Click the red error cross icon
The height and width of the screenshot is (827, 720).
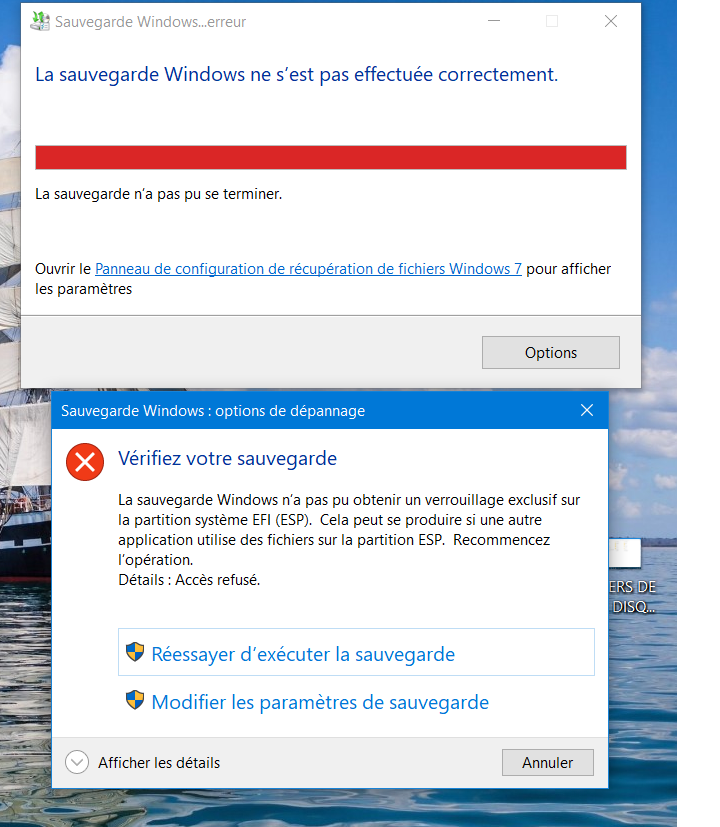(x=85, y=462)
